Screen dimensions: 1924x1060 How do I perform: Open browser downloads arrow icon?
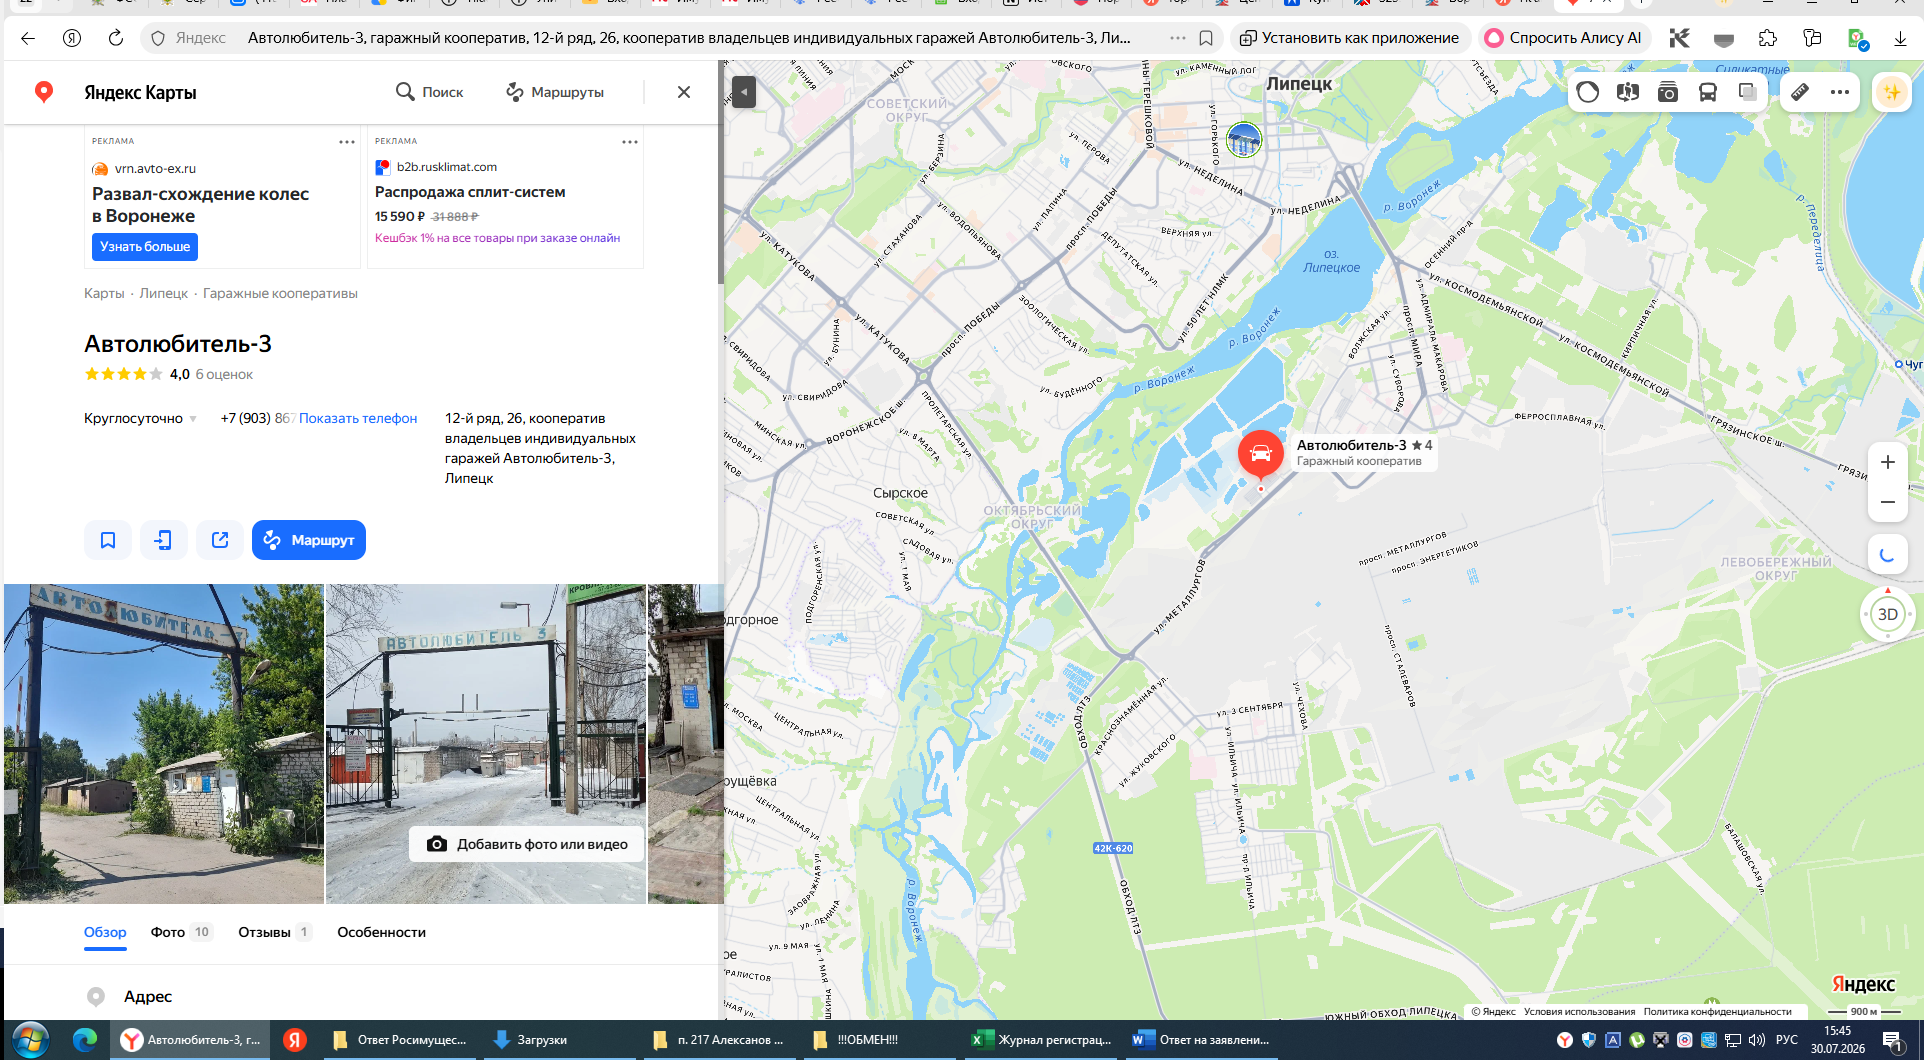1900,38
